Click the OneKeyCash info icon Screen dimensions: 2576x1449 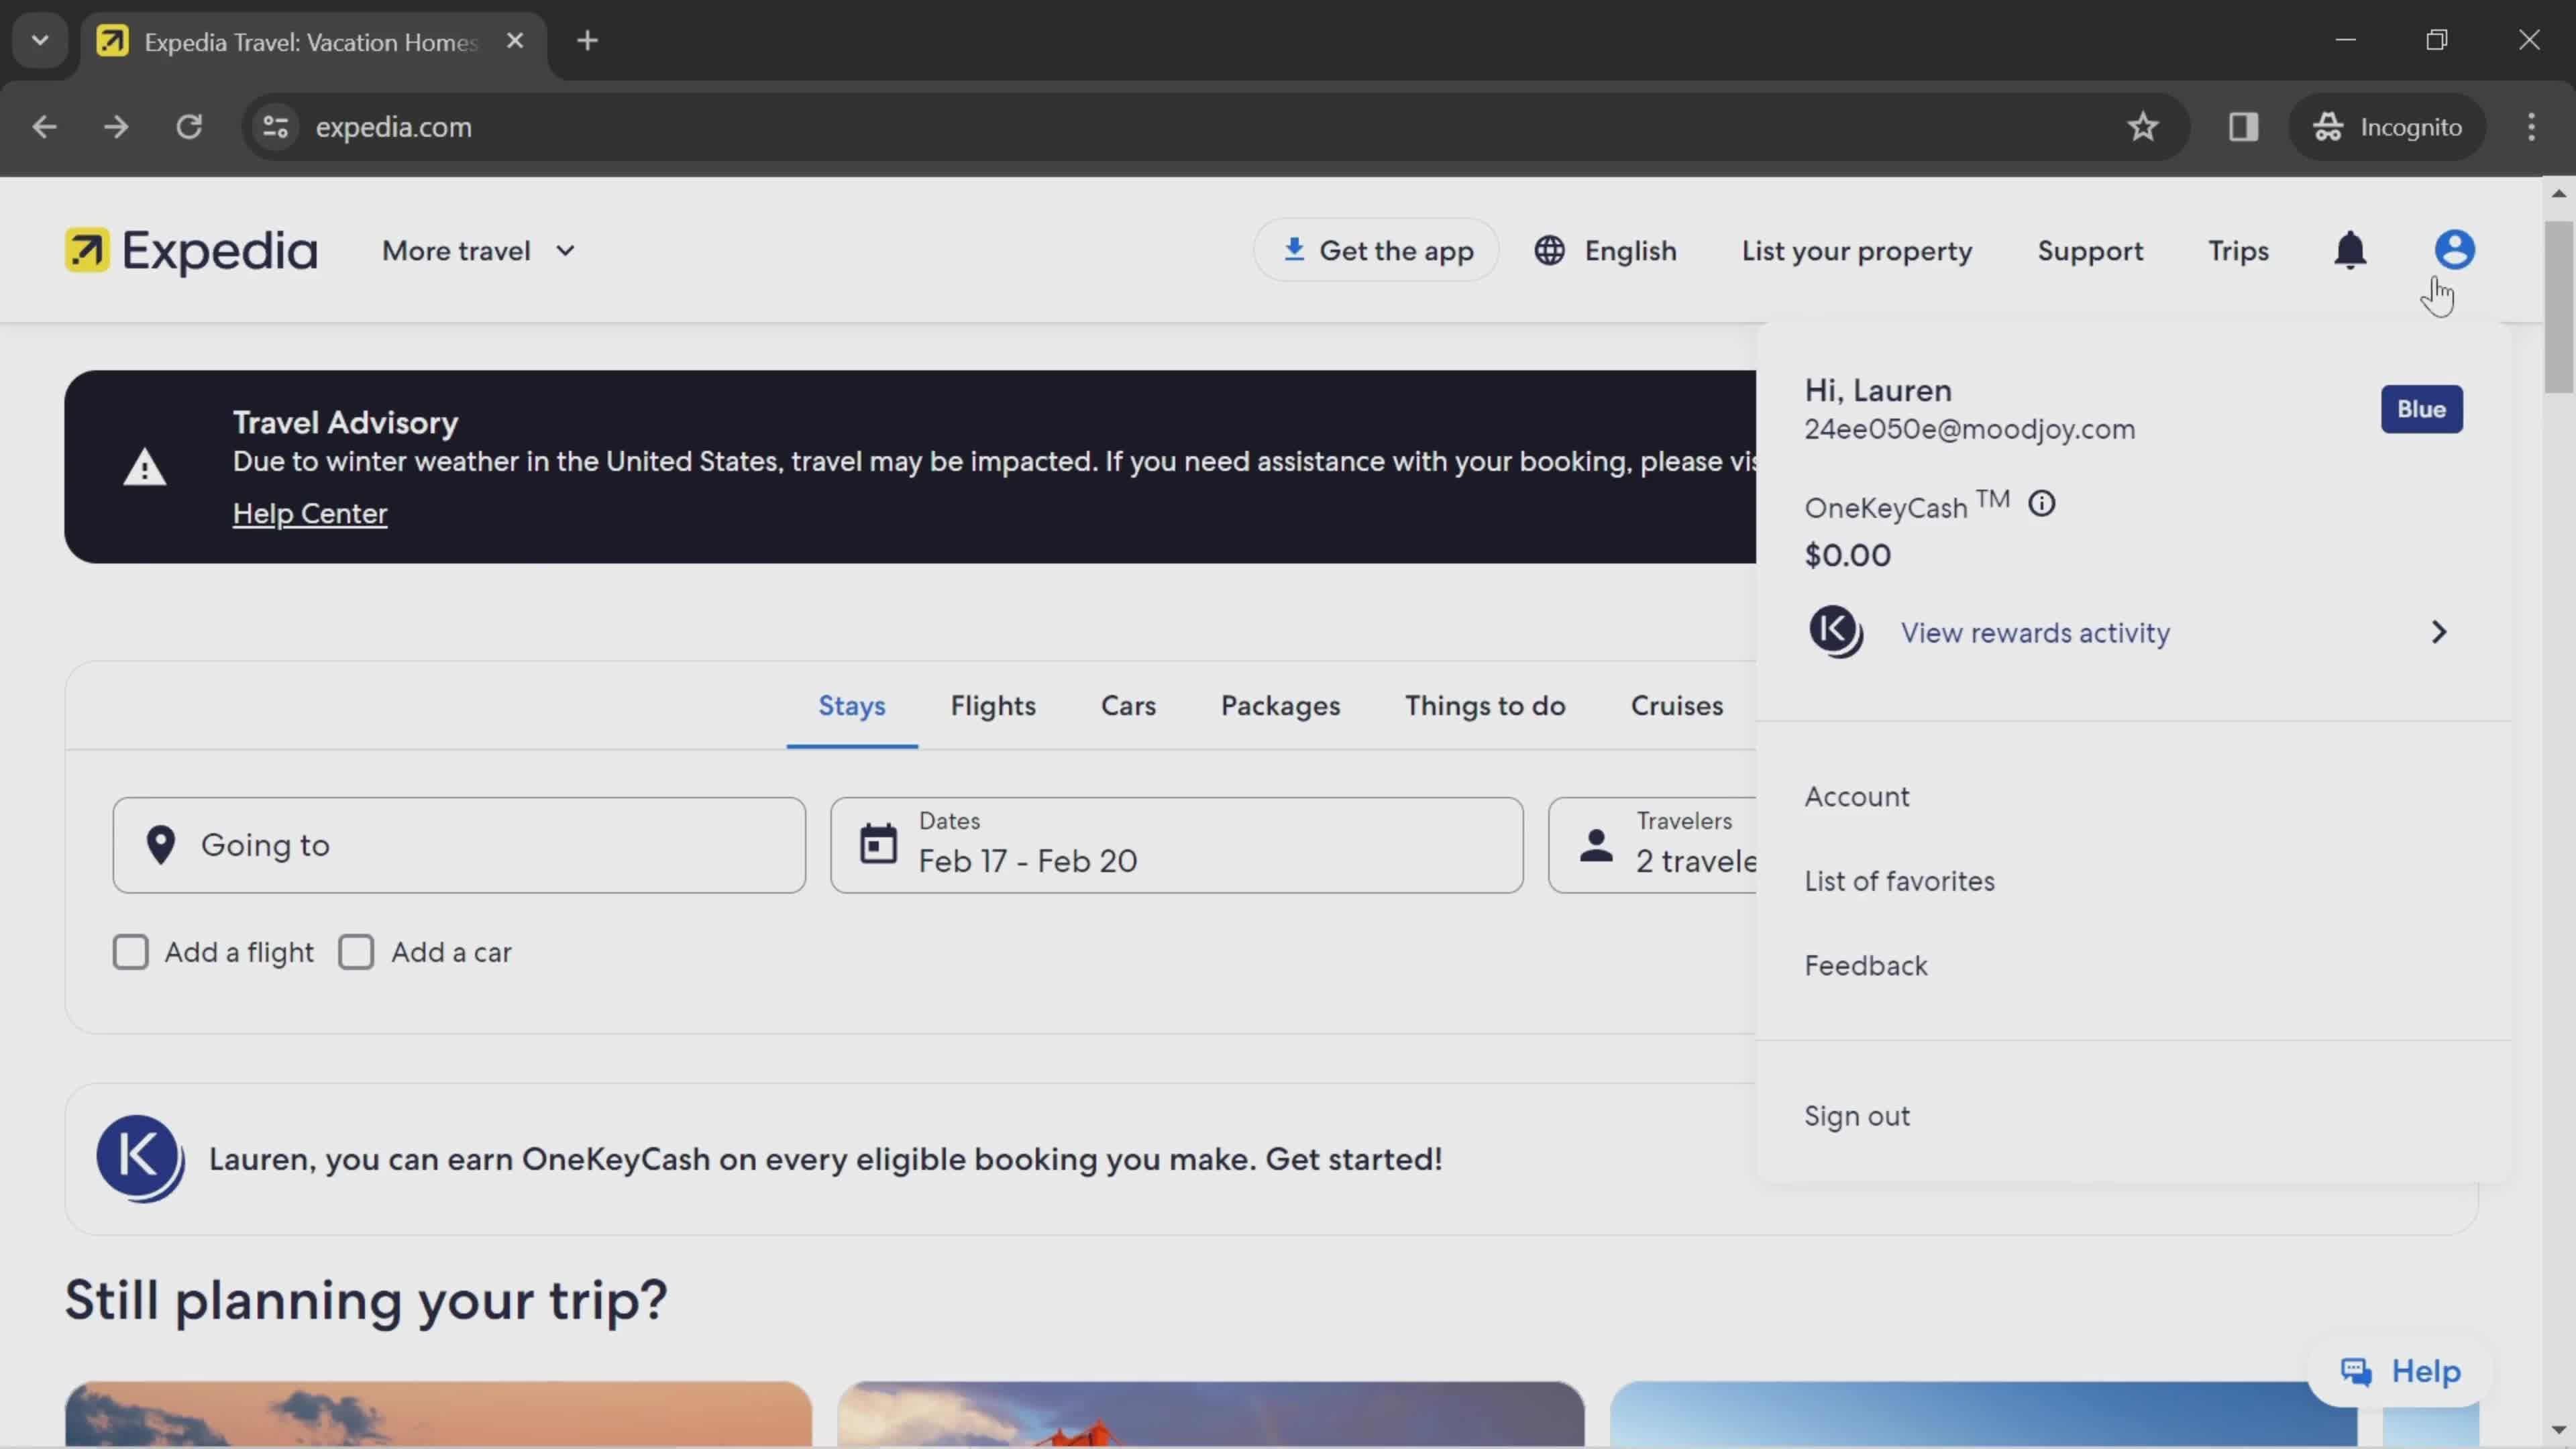pyautogui.click(x=2041, y=504)
